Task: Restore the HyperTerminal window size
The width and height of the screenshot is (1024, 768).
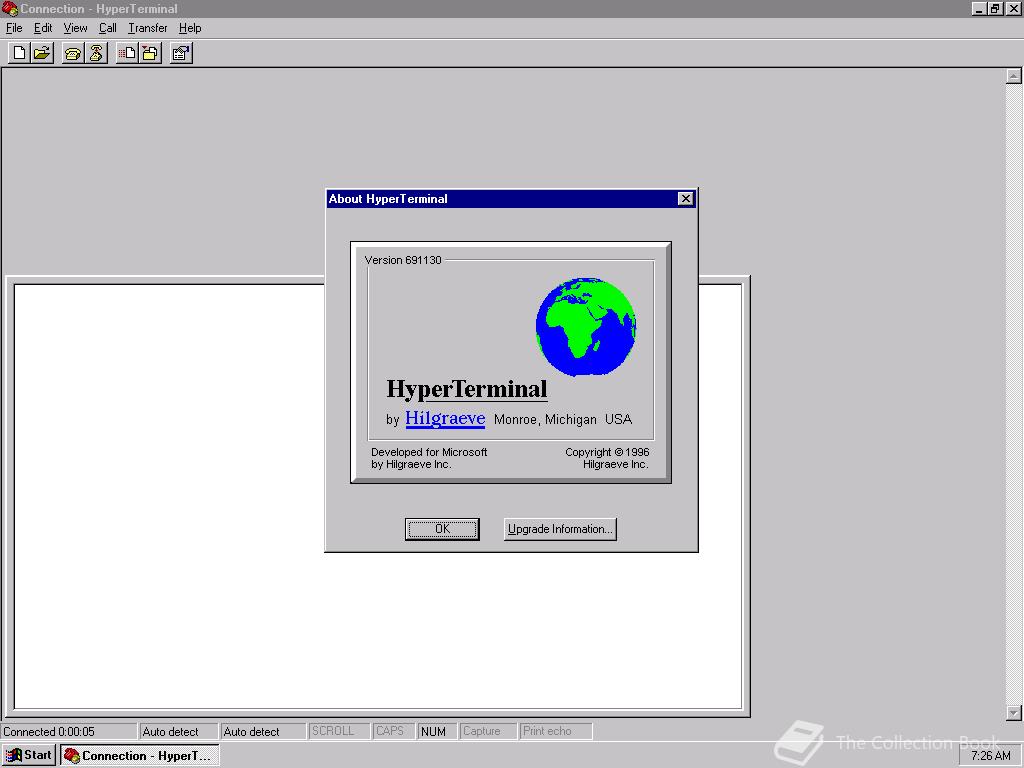Action: click(994, 8)
